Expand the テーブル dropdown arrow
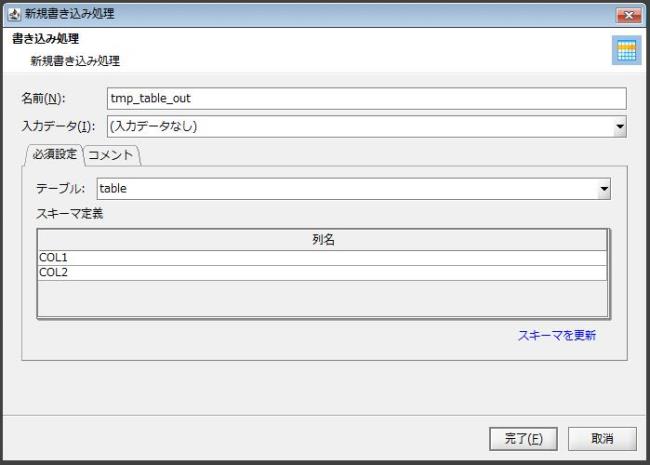Image resolution: width=650 pixels, height=465 pixels. coord(604,188)
